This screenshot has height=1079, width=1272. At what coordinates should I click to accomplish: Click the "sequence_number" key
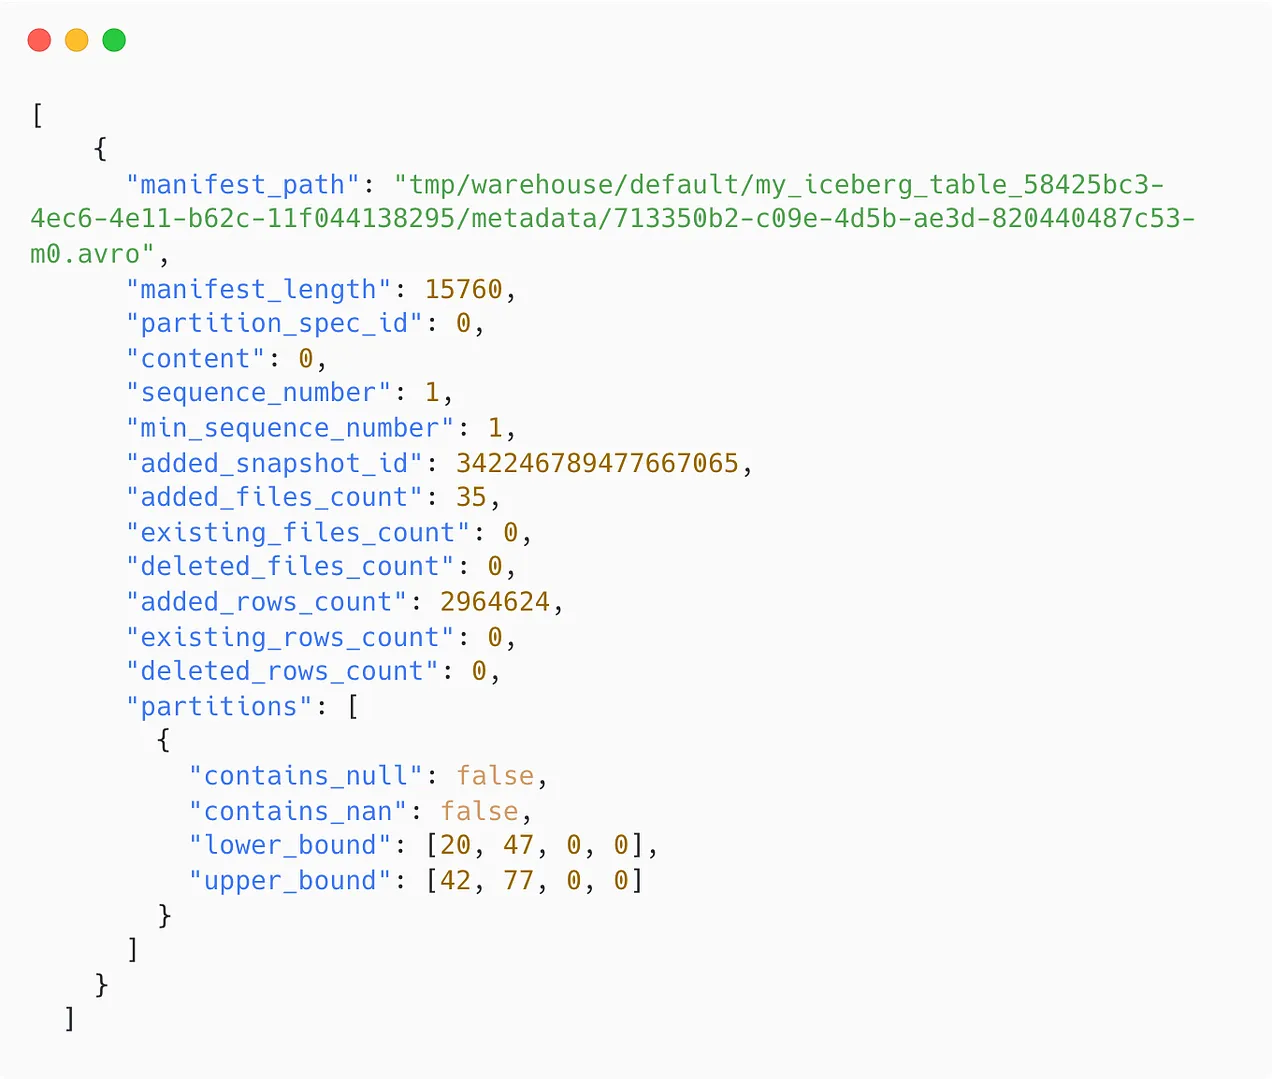[258, 392]
